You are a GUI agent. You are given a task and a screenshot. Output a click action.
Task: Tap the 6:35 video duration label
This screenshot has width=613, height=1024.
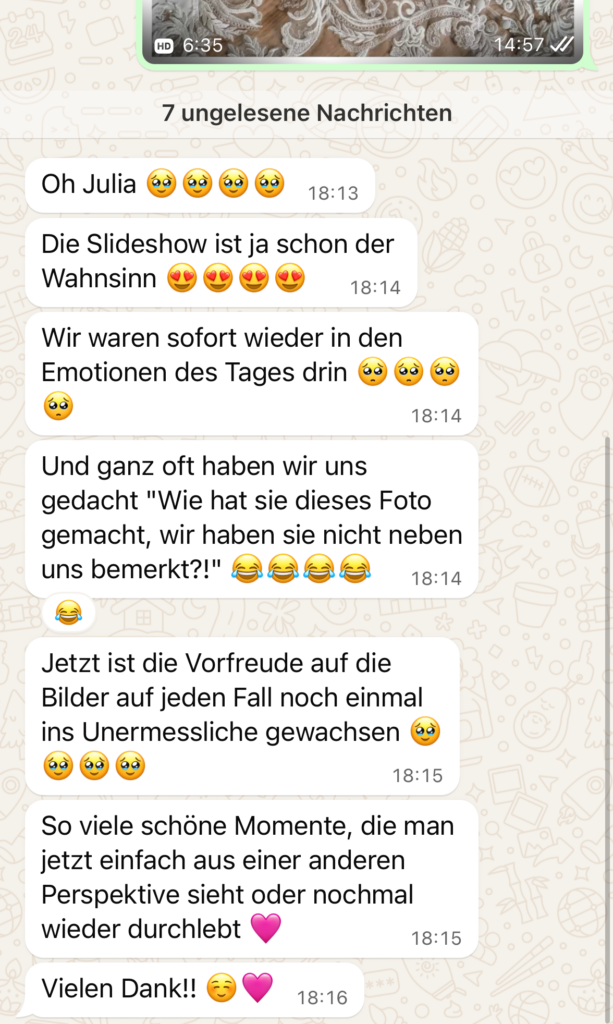click(202, 45)
